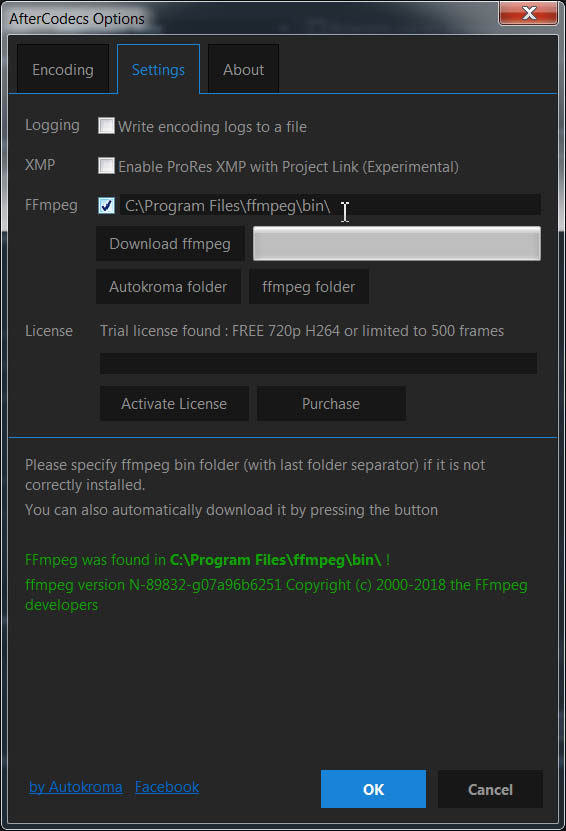Click 'Please specify ffmpeg bin folder' text

pyautogui.click(x=255, y=475)
